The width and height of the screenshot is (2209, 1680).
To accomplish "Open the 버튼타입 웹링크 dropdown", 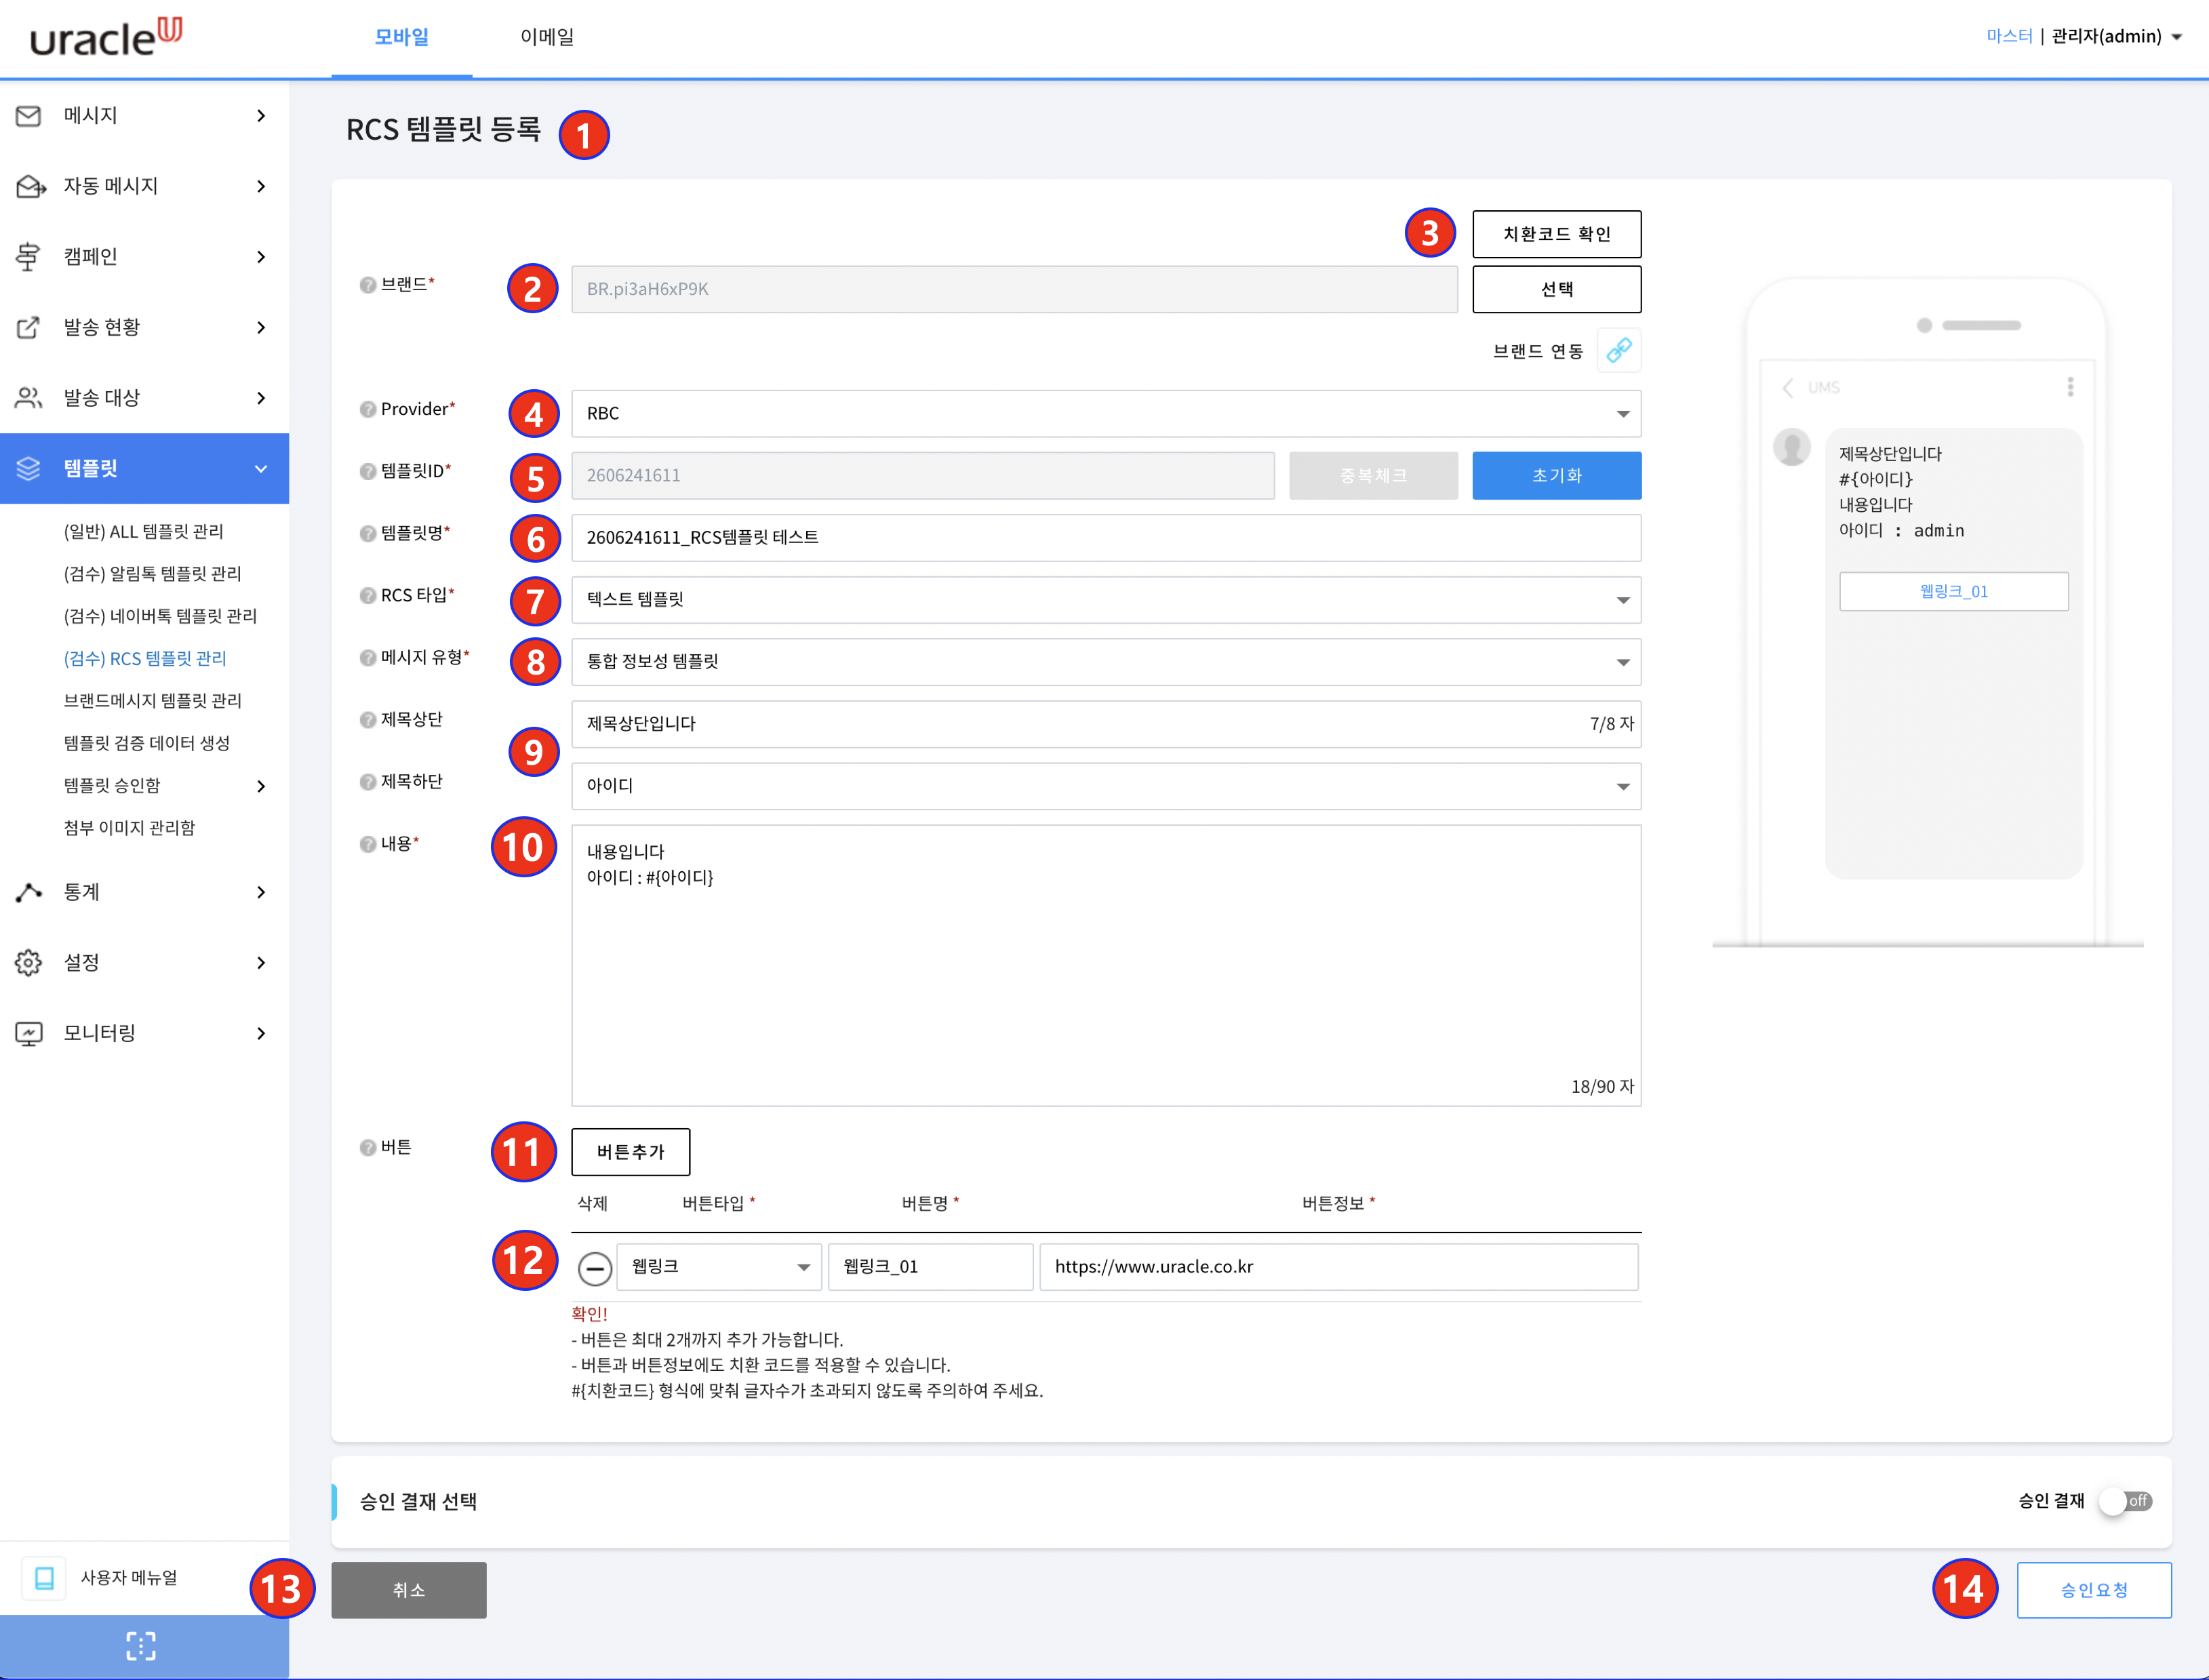I will click(719, 1267).
